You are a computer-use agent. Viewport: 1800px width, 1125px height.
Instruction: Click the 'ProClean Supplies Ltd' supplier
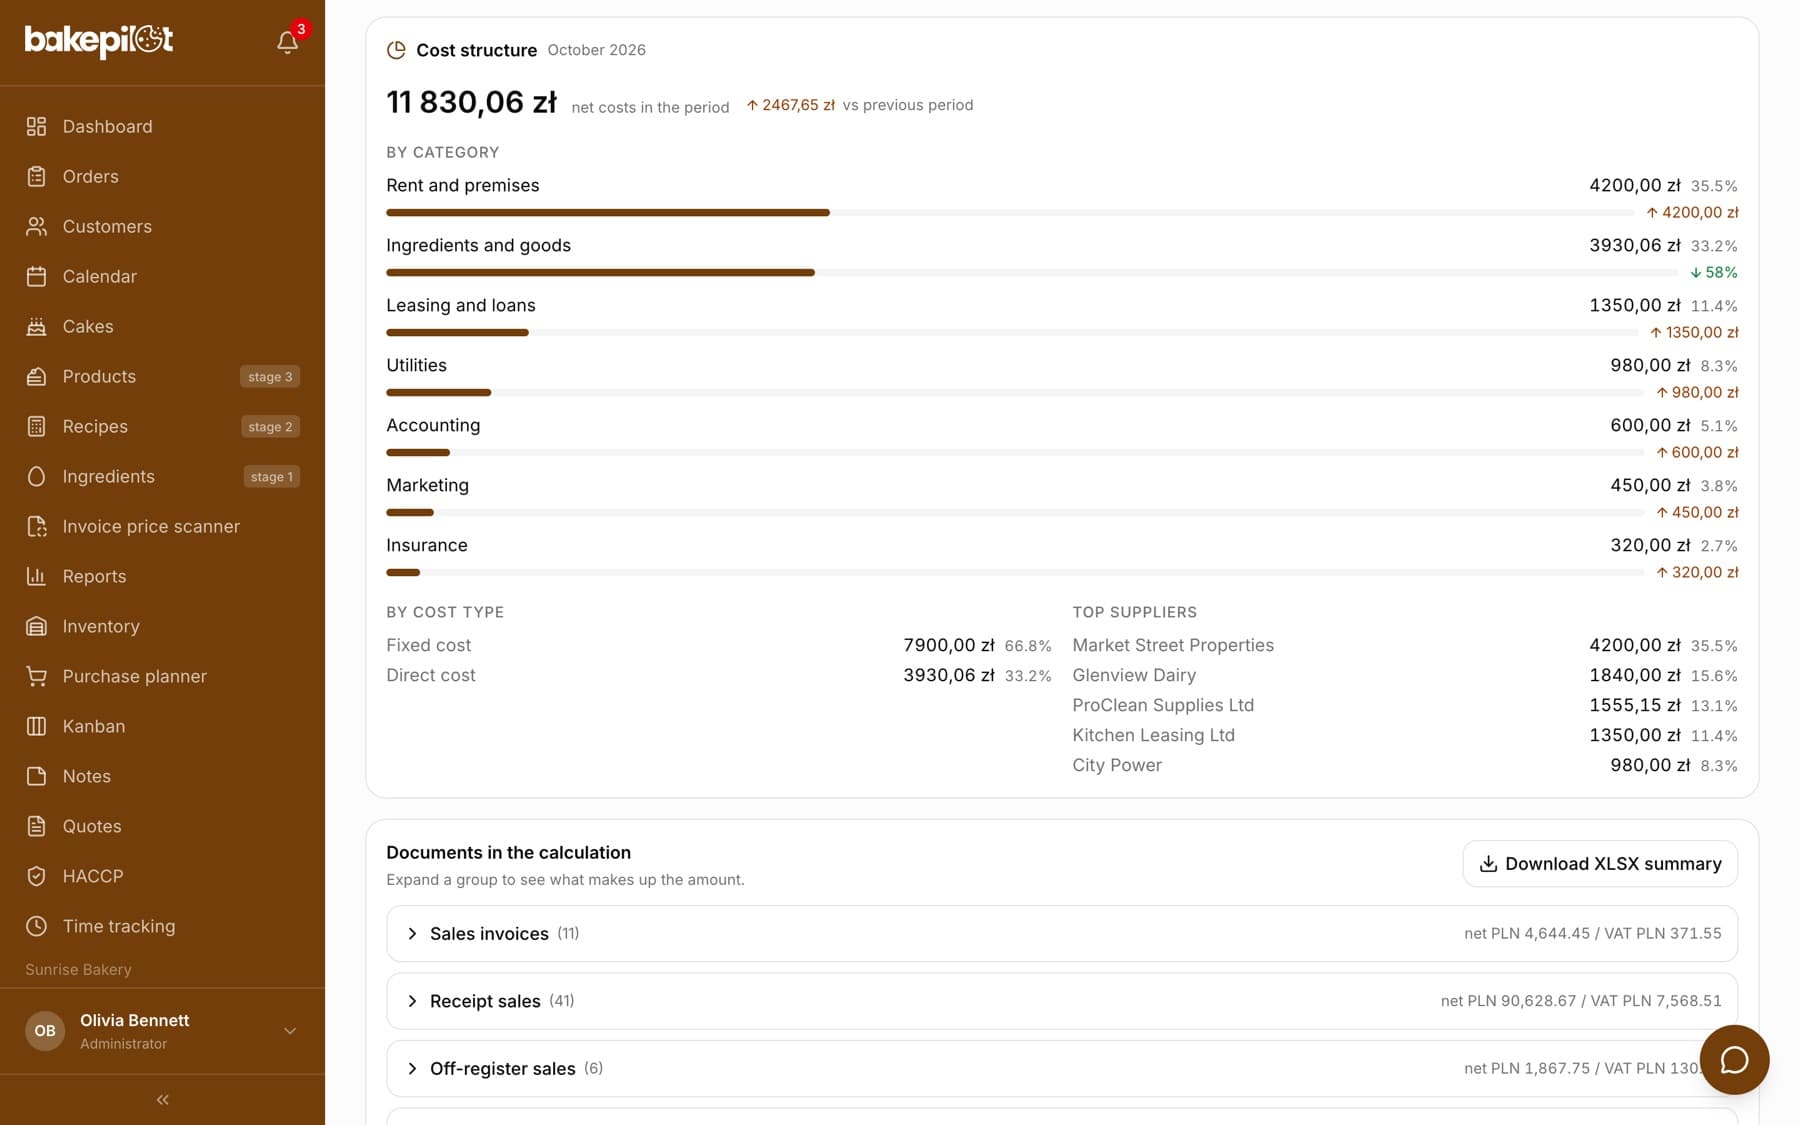[1163, 705]
